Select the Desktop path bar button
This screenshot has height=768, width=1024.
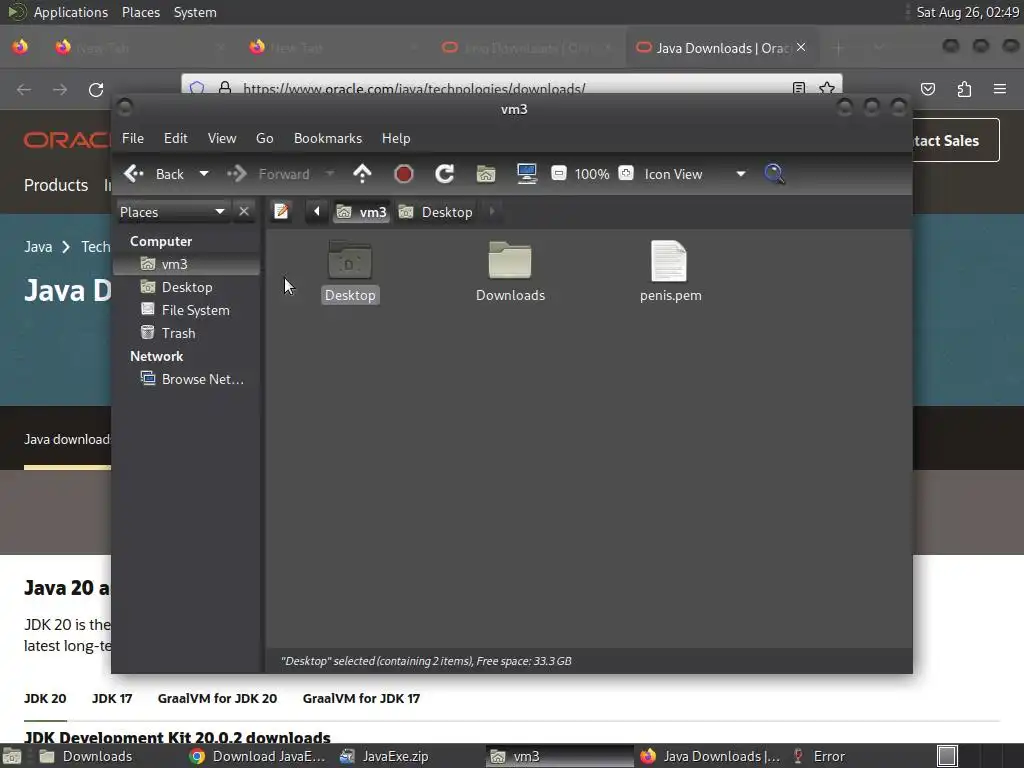click(x=436, y=212)
